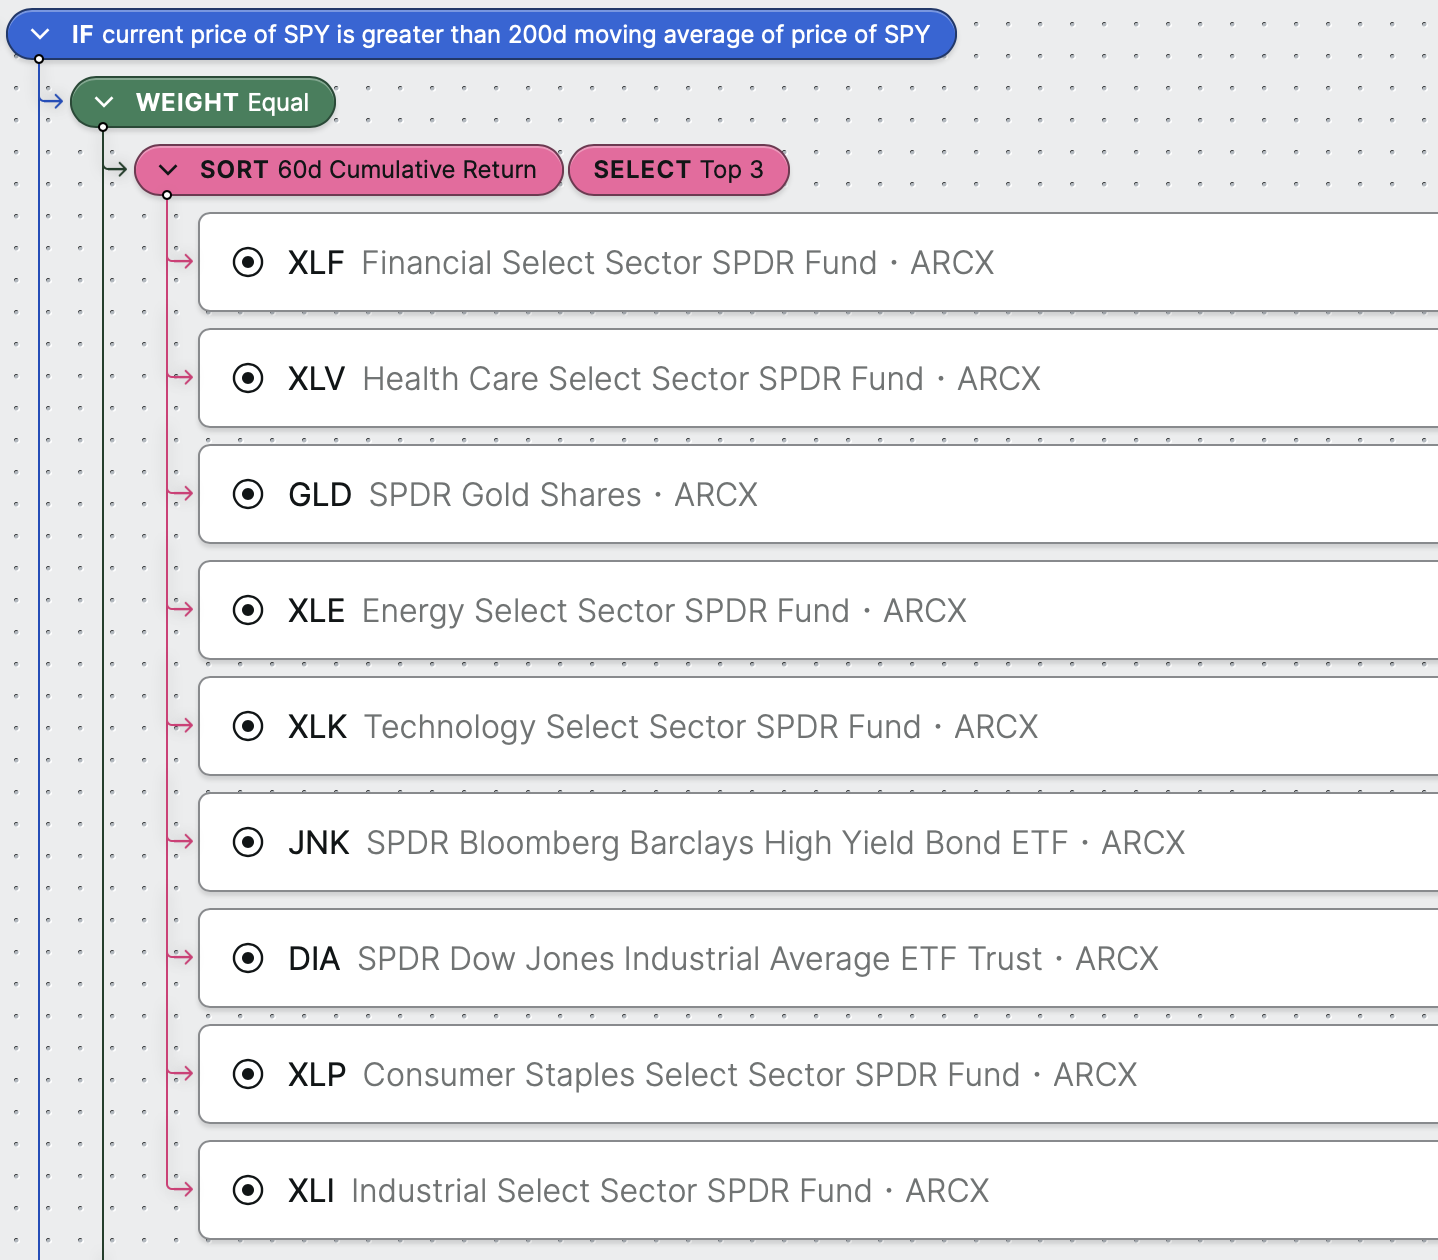The width and height of the screenshot is (1438, 1260).
Task: Select Consumer Staples Select Sector SPDR Fund row
Action: pos(819,1075)
